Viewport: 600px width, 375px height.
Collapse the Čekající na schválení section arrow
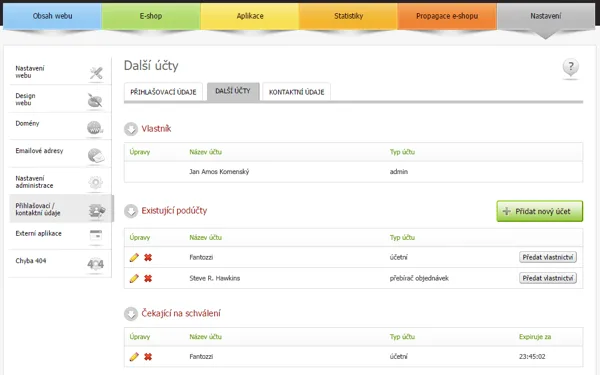[x=131, y=314]
